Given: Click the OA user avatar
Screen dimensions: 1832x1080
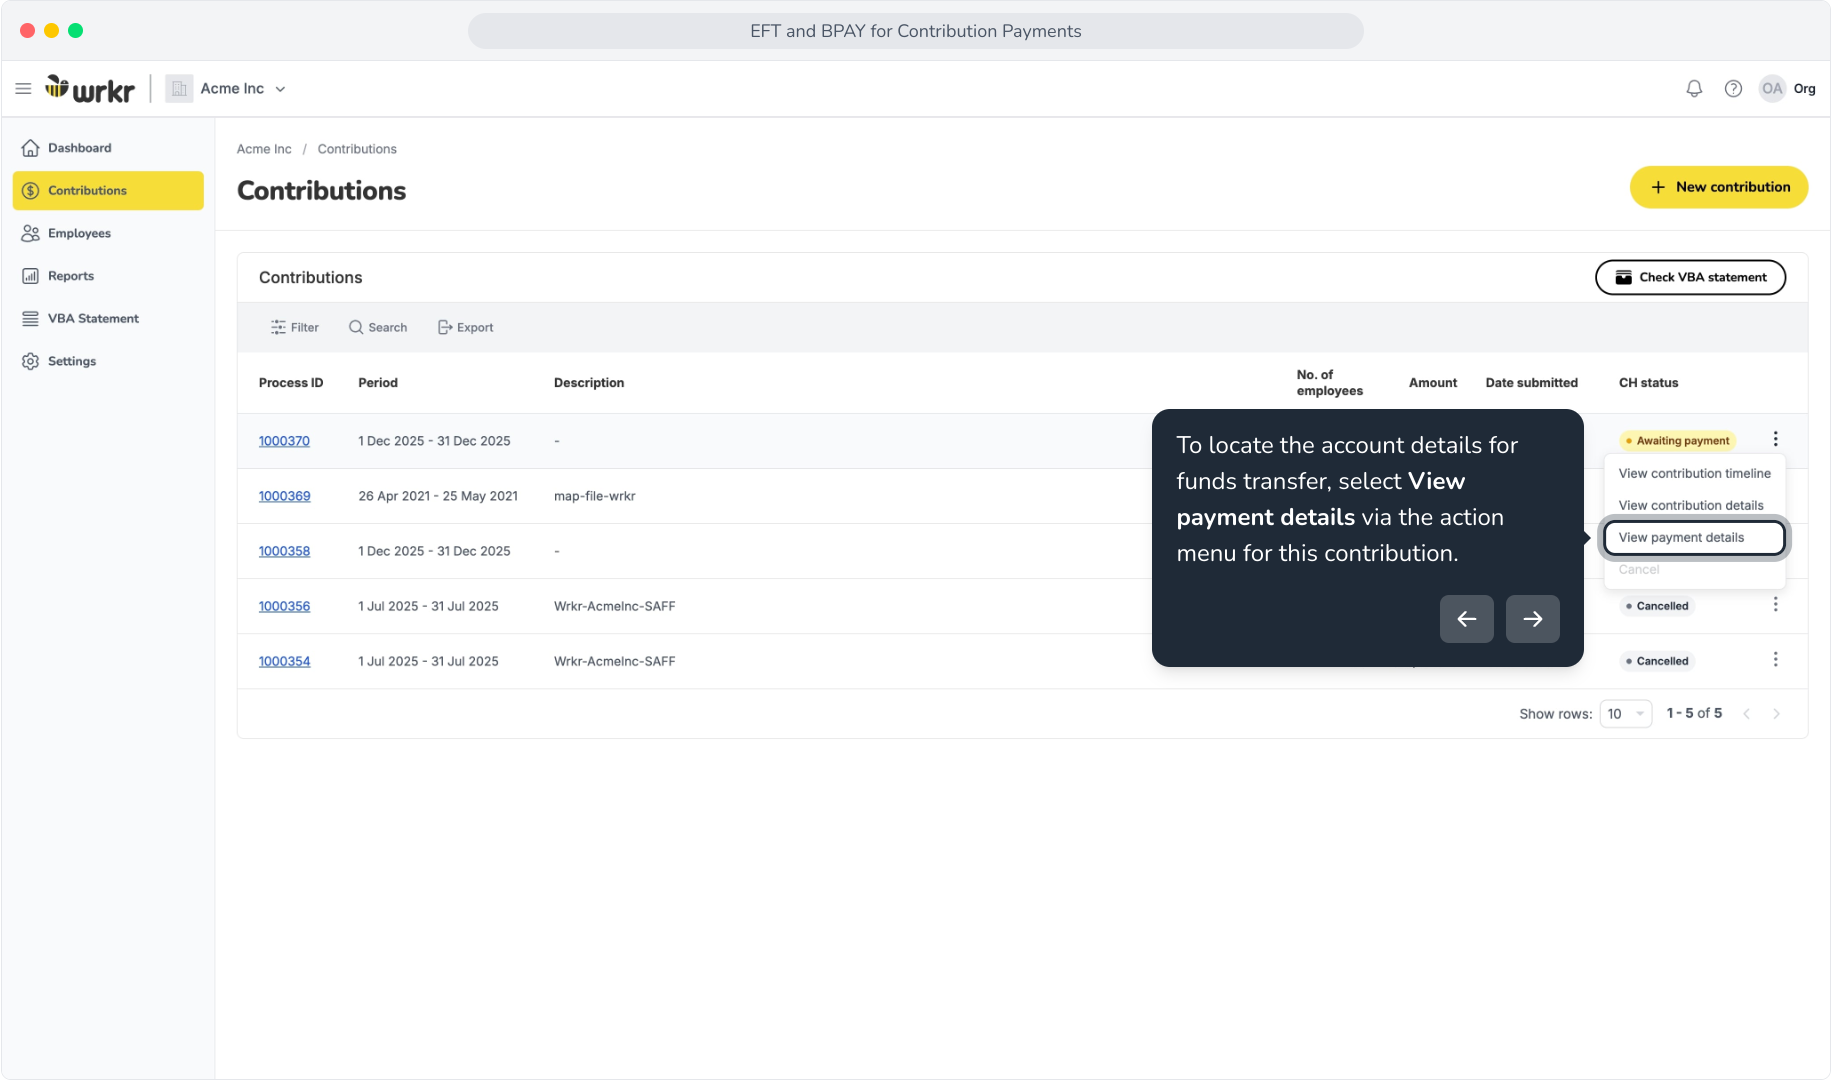Looking at the screenshot, I should [1772, 89].
